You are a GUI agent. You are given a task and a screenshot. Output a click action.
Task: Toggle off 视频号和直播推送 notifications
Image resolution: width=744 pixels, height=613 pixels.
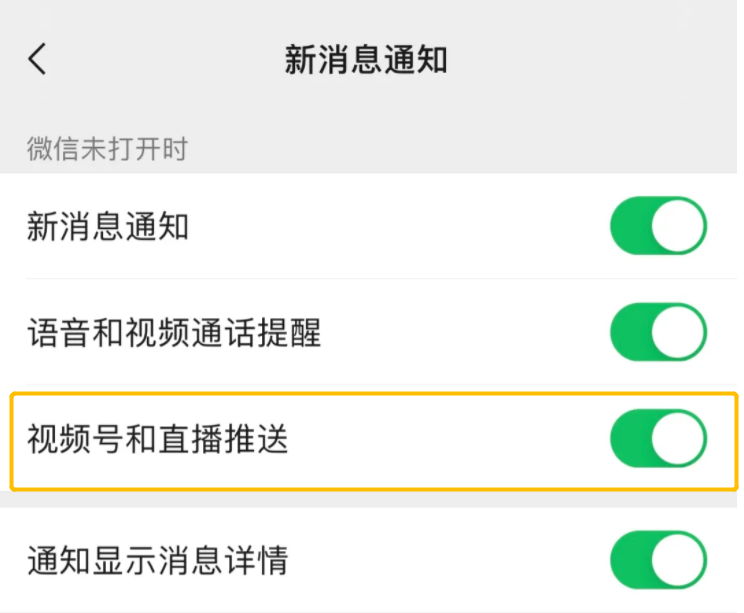click(659, 438)
